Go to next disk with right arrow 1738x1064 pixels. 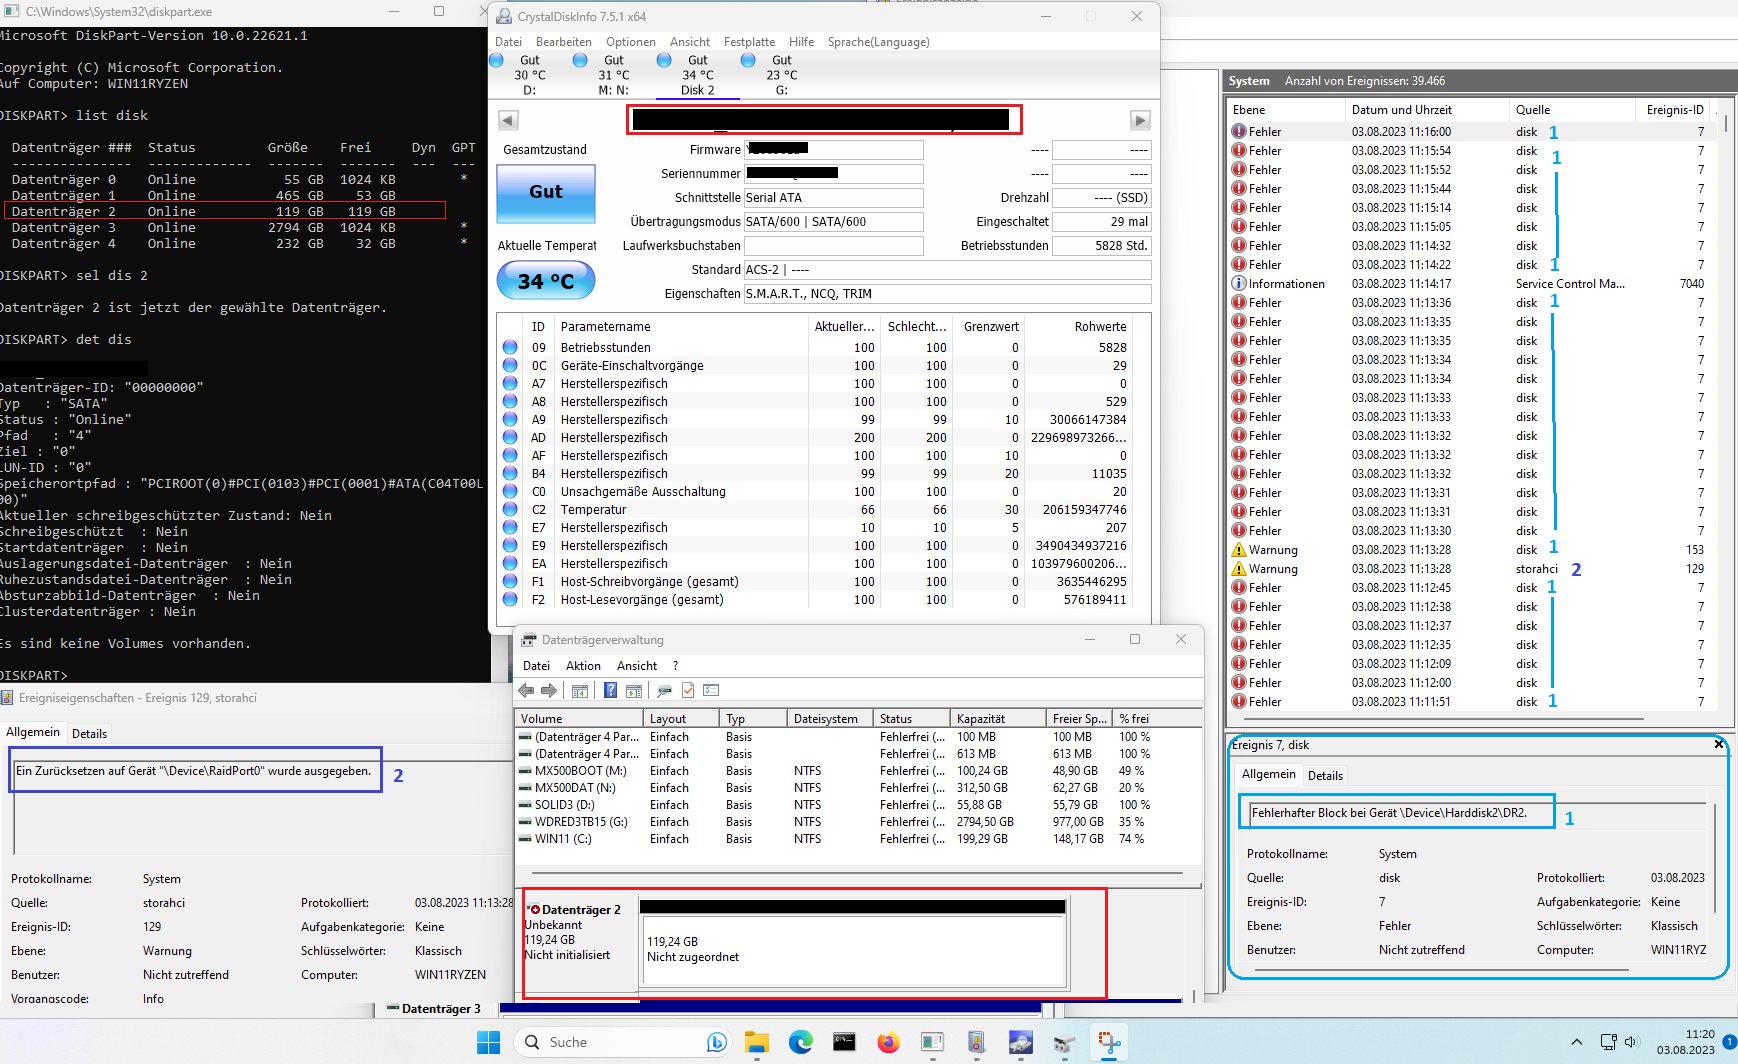pyautogui.click(x=1140, y=120)
